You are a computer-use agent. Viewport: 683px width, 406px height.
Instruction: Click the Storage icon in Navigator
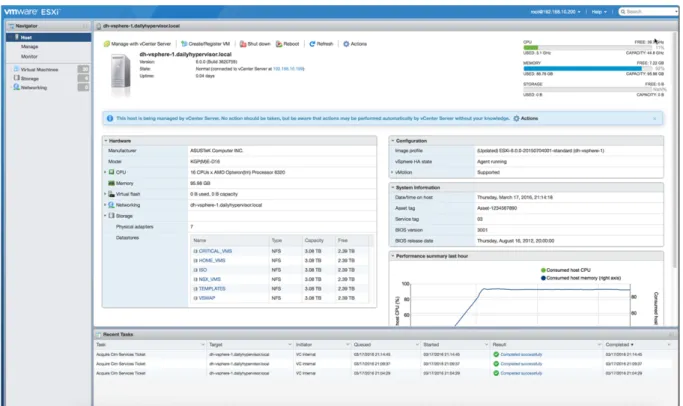[x=17, y=78]
